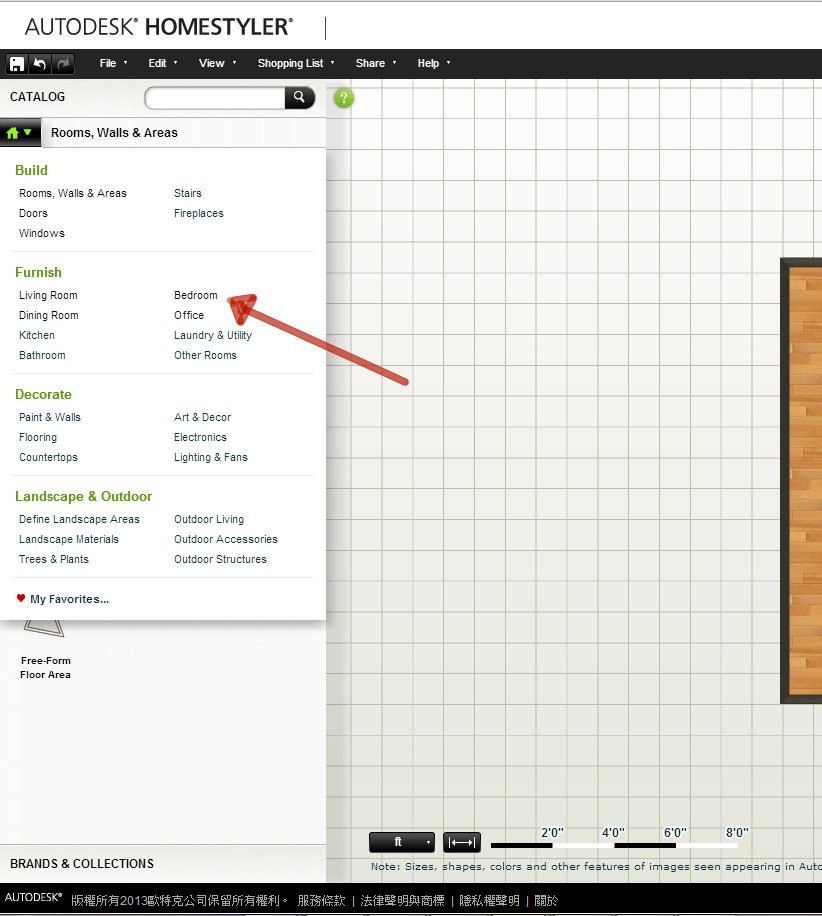Screen dimensions: 822x916
Task: Click the 關於 footer link
Action: point(546,901)
